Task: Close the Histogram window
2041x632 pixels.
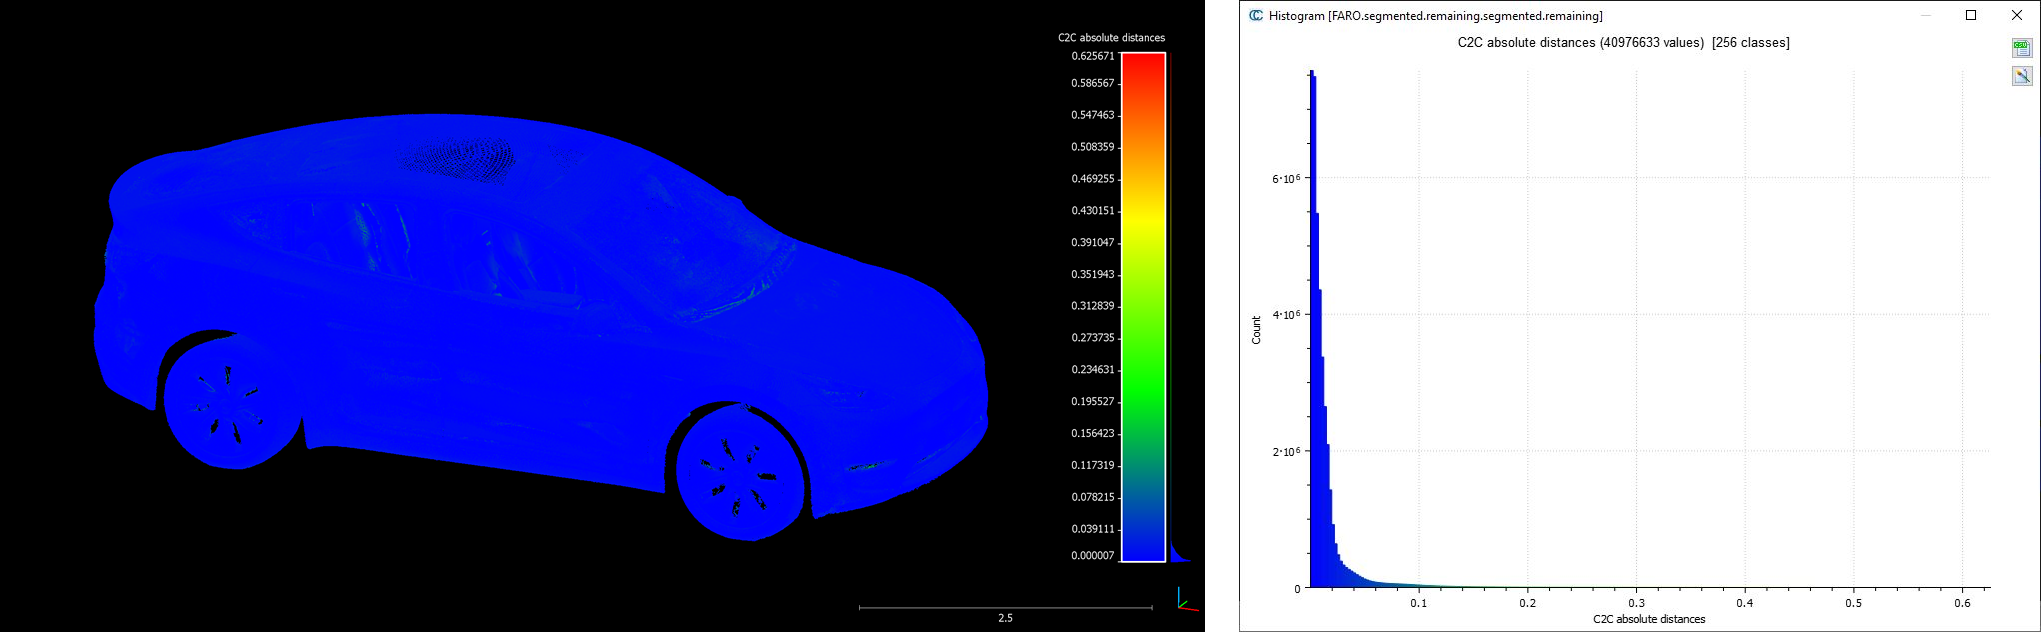Action: (2017, 15)
